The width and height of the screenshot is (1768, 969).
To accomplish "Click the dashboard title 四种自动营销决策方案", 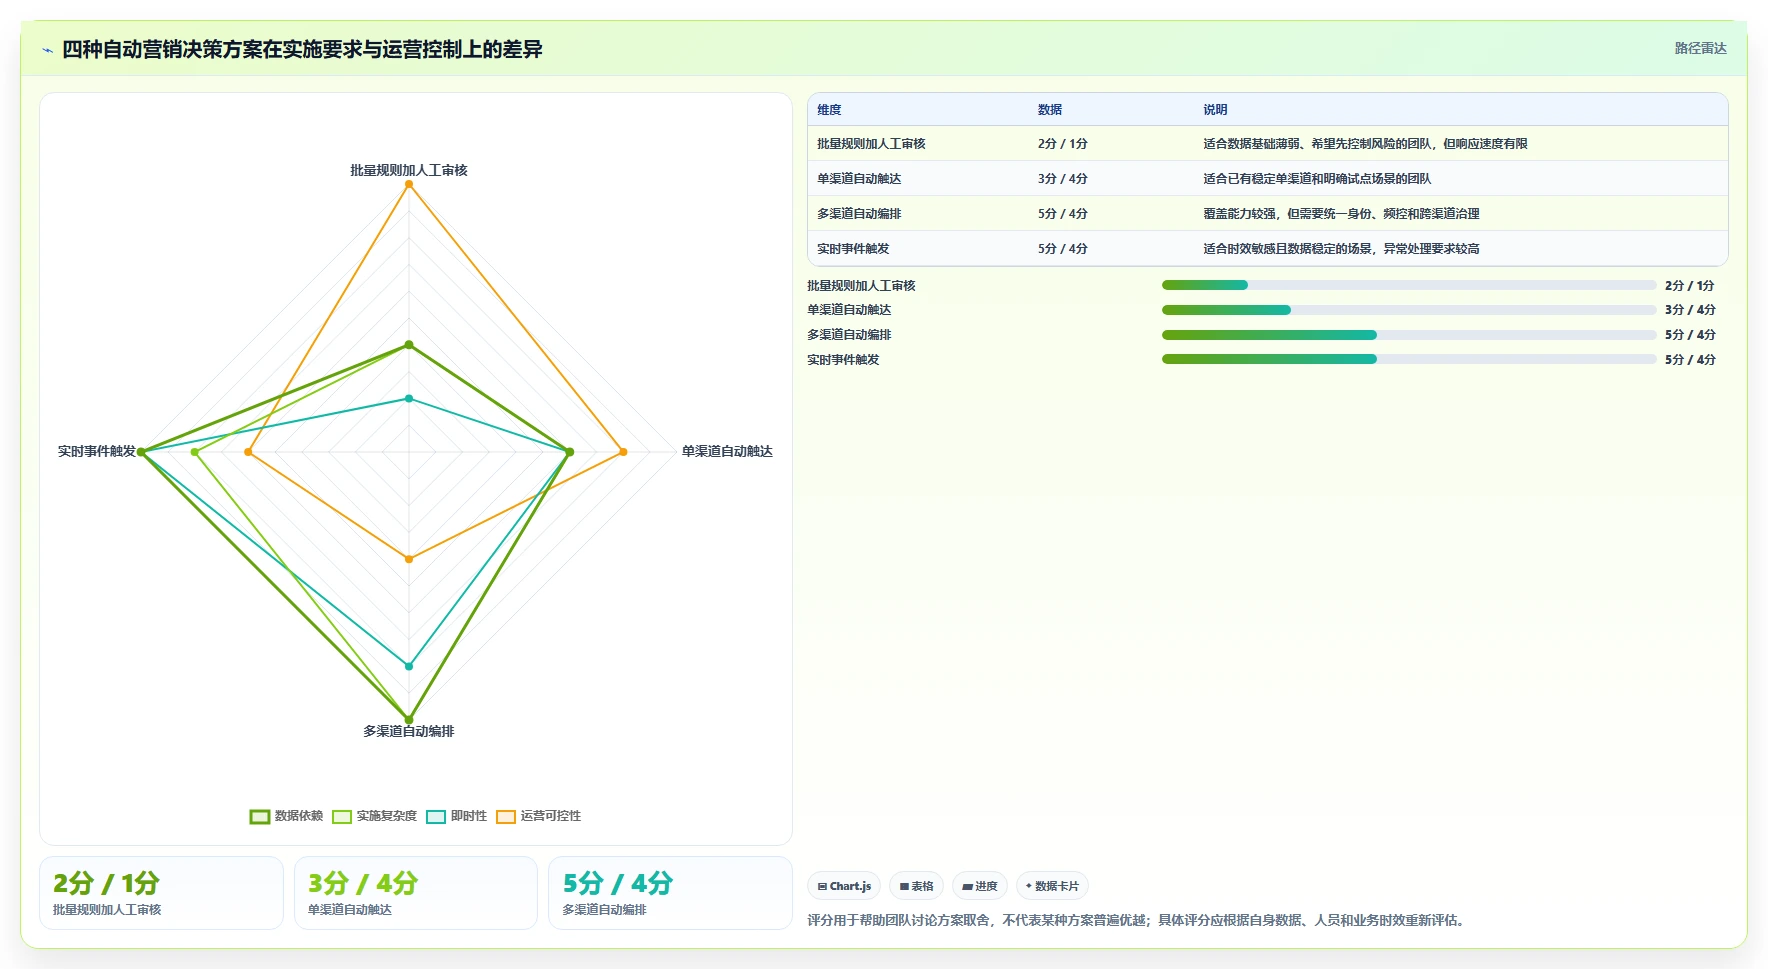I will point(302,50).
